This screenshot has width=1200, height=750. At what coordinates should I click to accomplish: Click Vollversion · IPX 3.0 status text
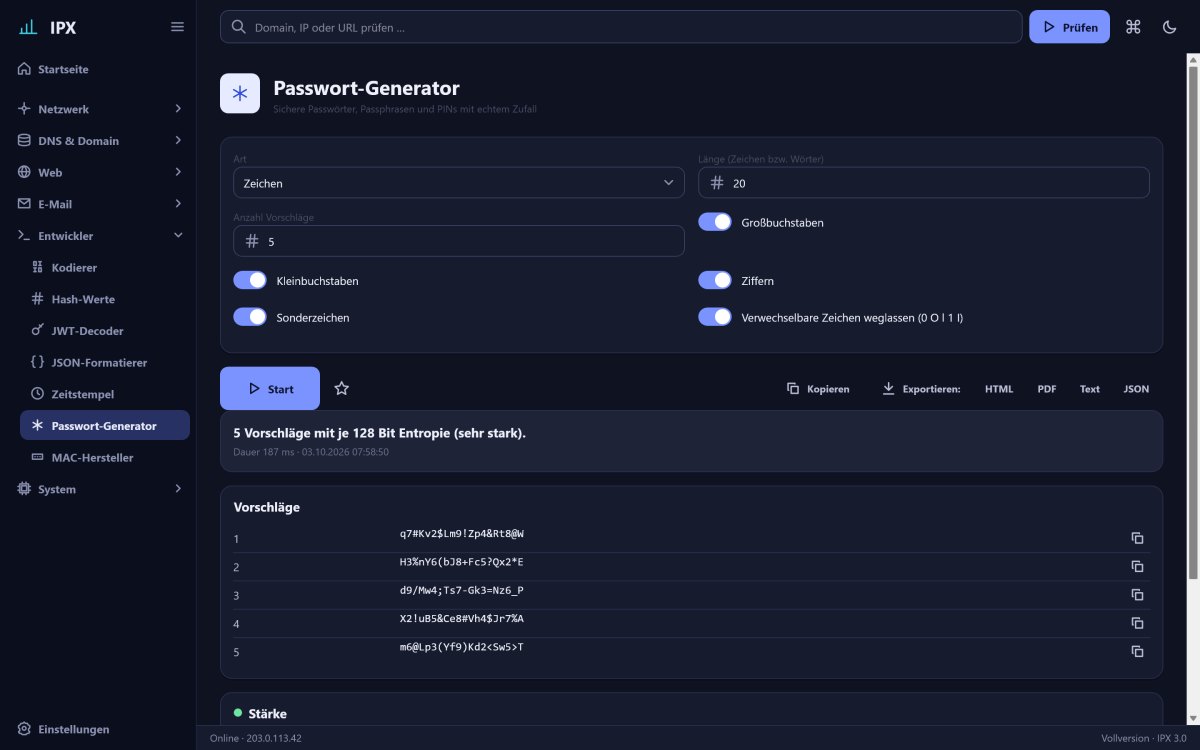click(1143, 738)
